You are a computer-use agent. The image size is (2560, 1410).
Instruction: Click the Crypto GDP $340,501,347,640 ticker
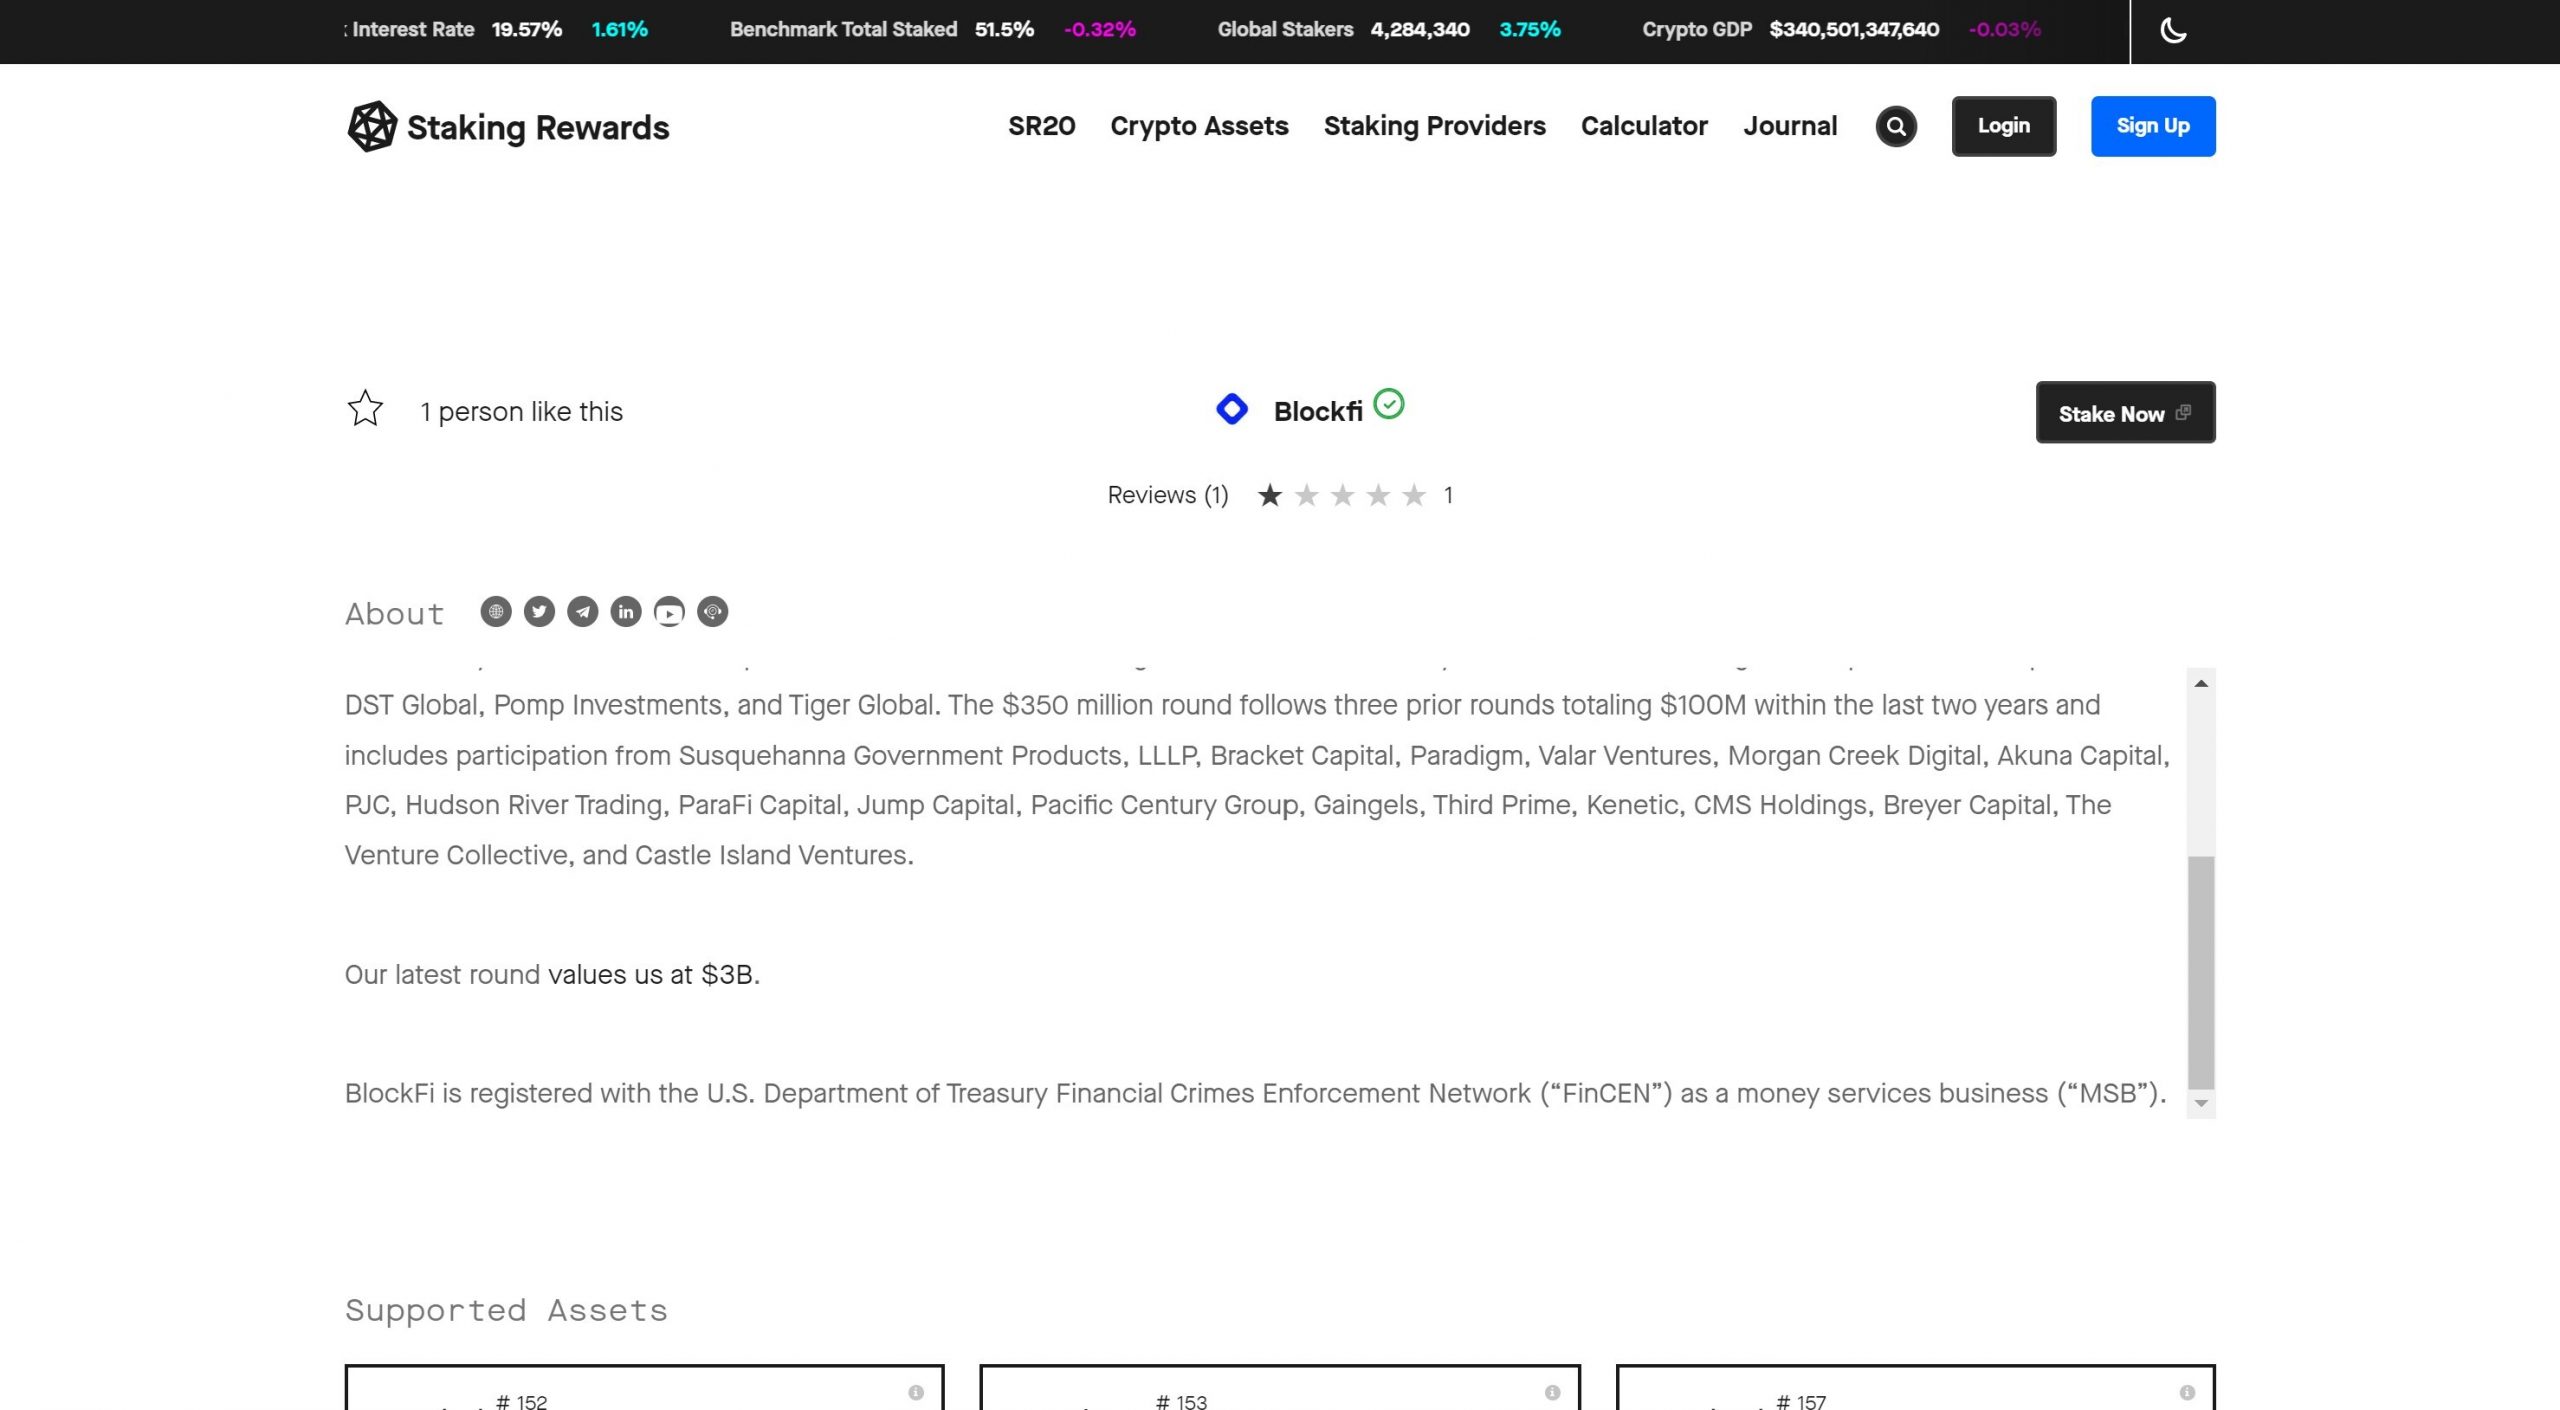pyautogui.click(x=1841, y=30)
